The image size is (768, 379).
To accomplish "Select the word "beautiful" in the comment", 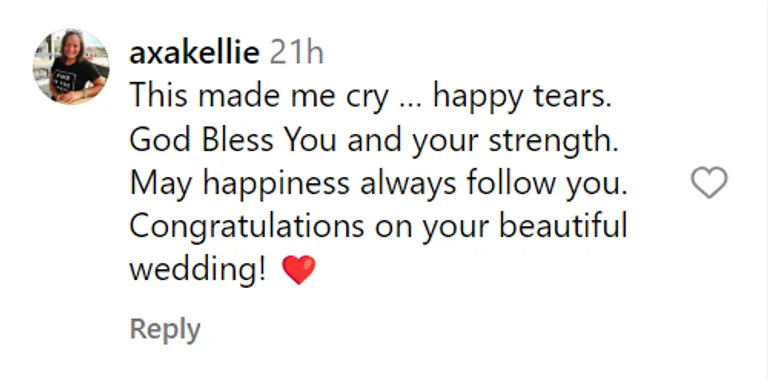I will tap(563, 227).
